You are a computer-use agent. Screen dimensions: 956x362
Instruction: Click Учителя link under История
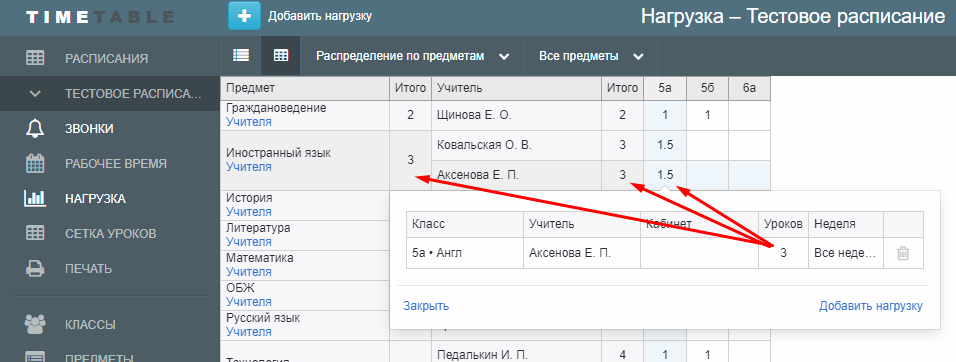pos(249,212)
